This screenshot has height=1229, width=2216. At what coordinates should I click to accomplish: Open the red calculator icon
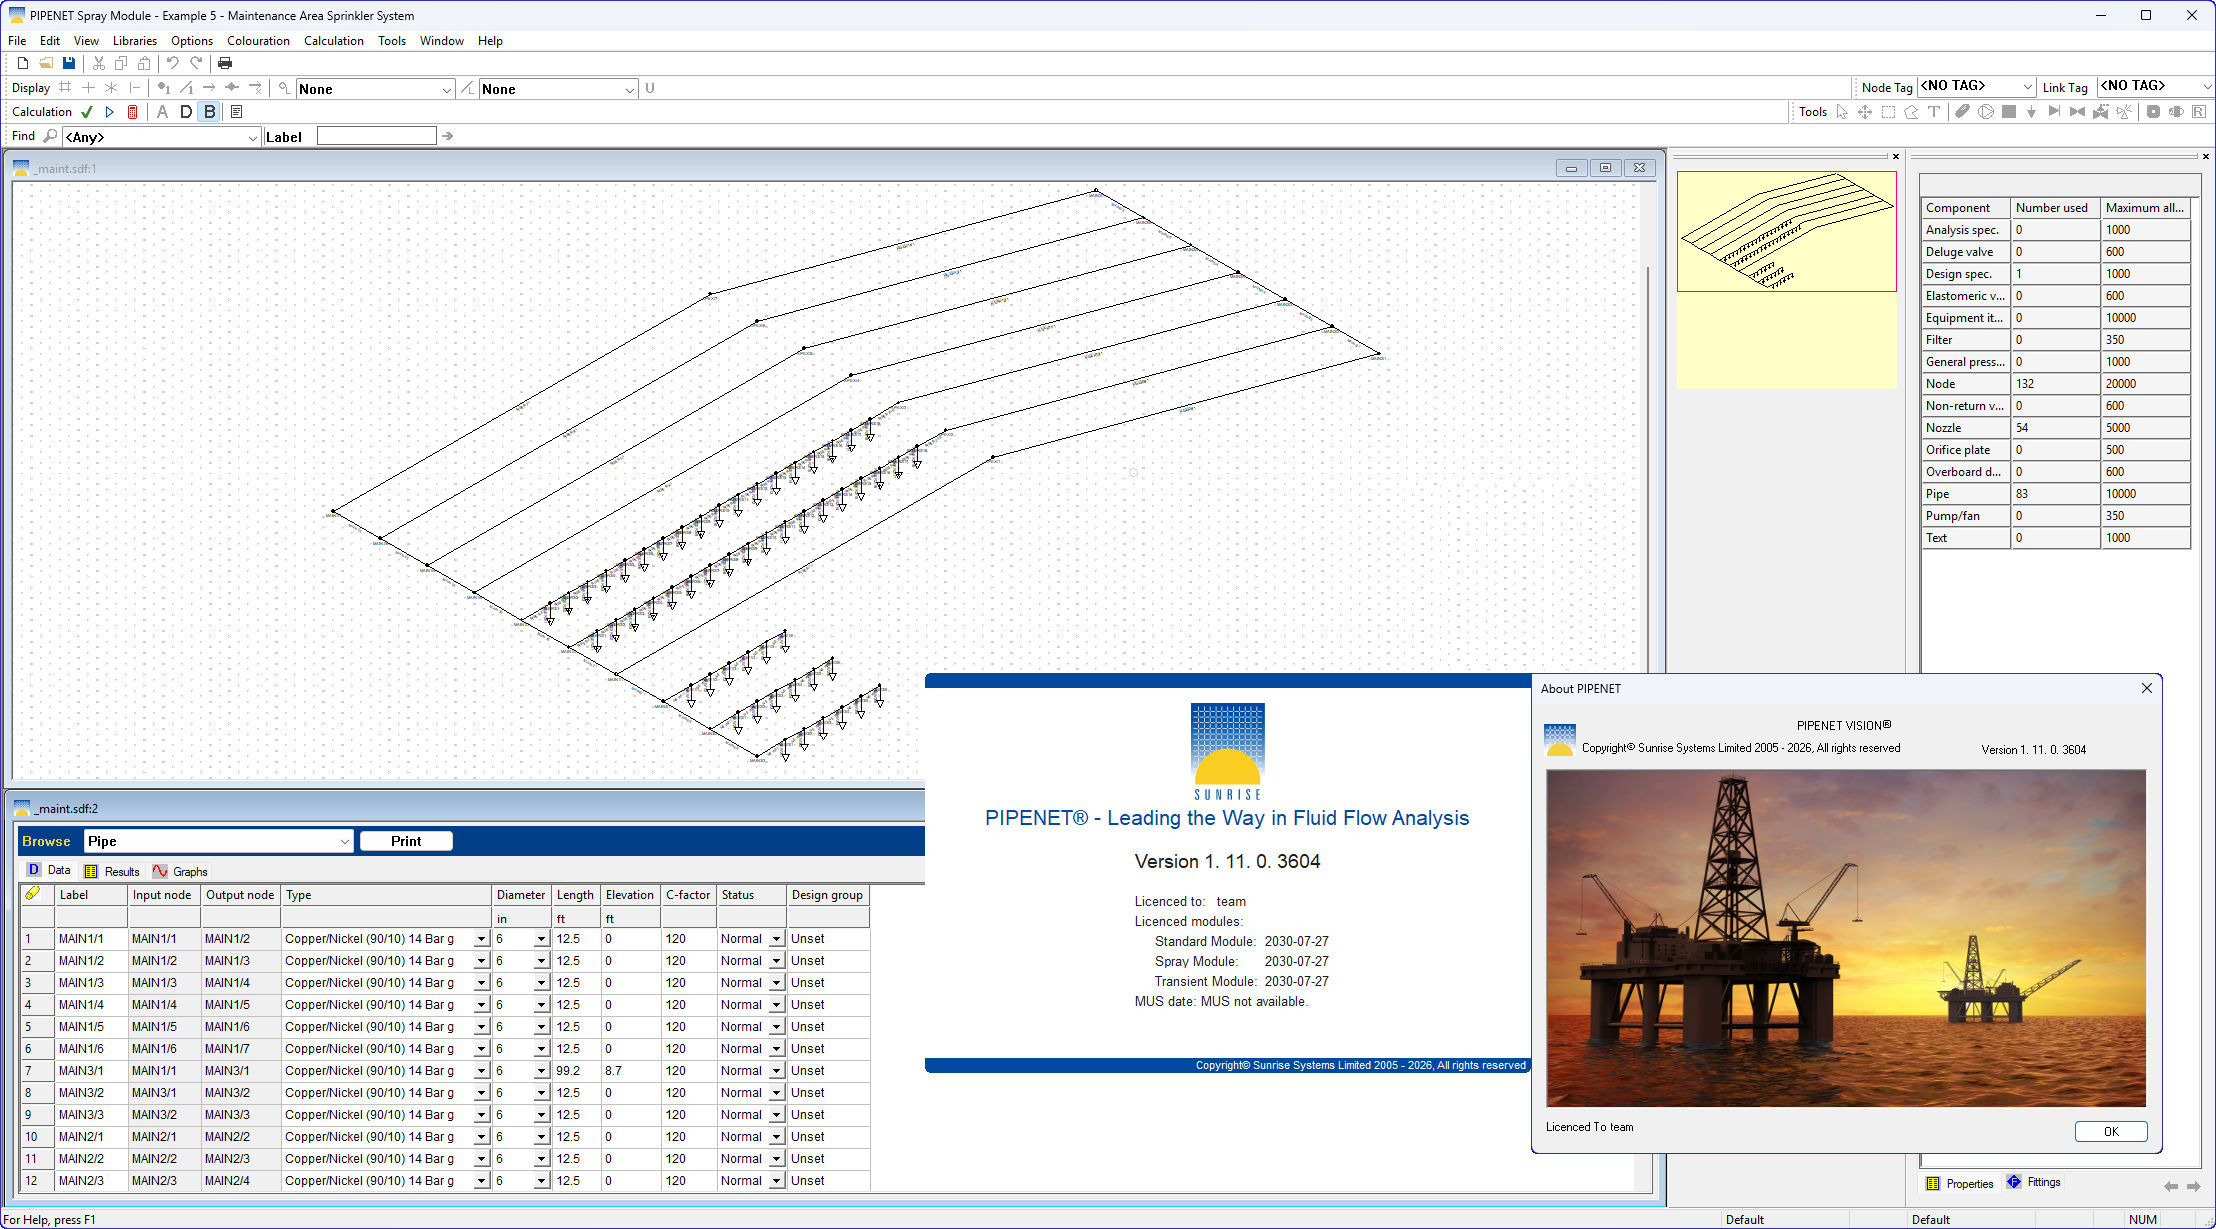[x=133, y=112]
